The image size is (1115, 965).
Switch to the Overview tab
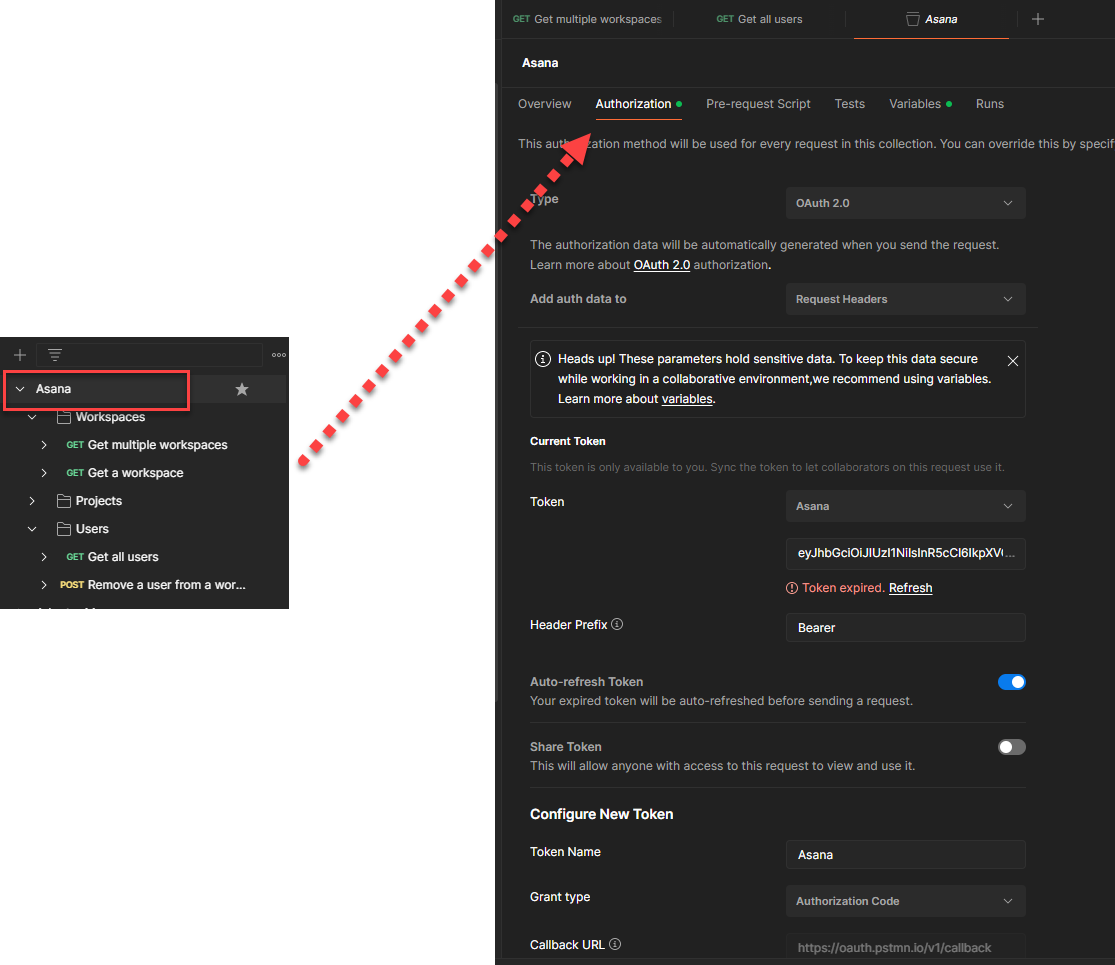click(x=545, y=104)
